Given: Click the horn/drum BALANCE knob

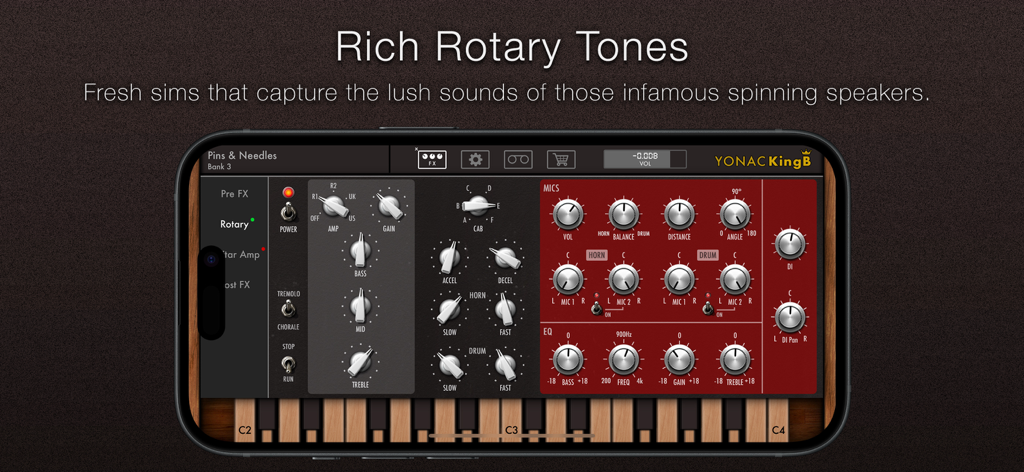Looking at the screenshot, I should [x=624, y=214].
